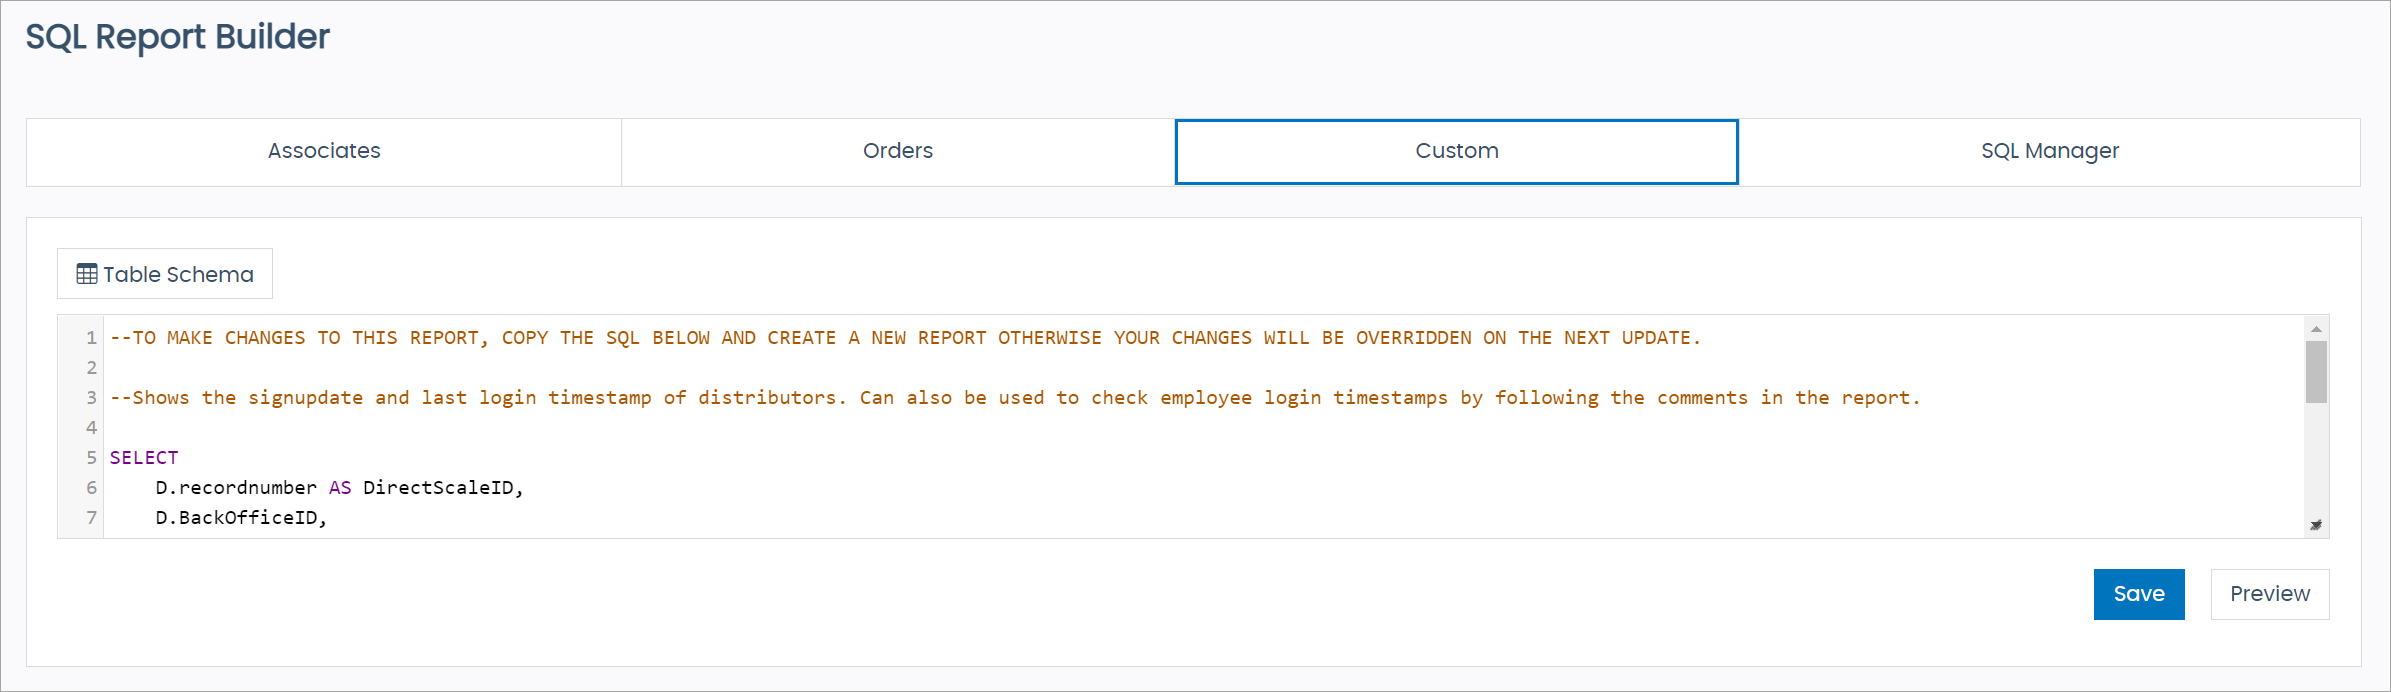The image size is (2391, 692).
Task: Click the table grid icon in Table Schema
Action: point(87,274)
